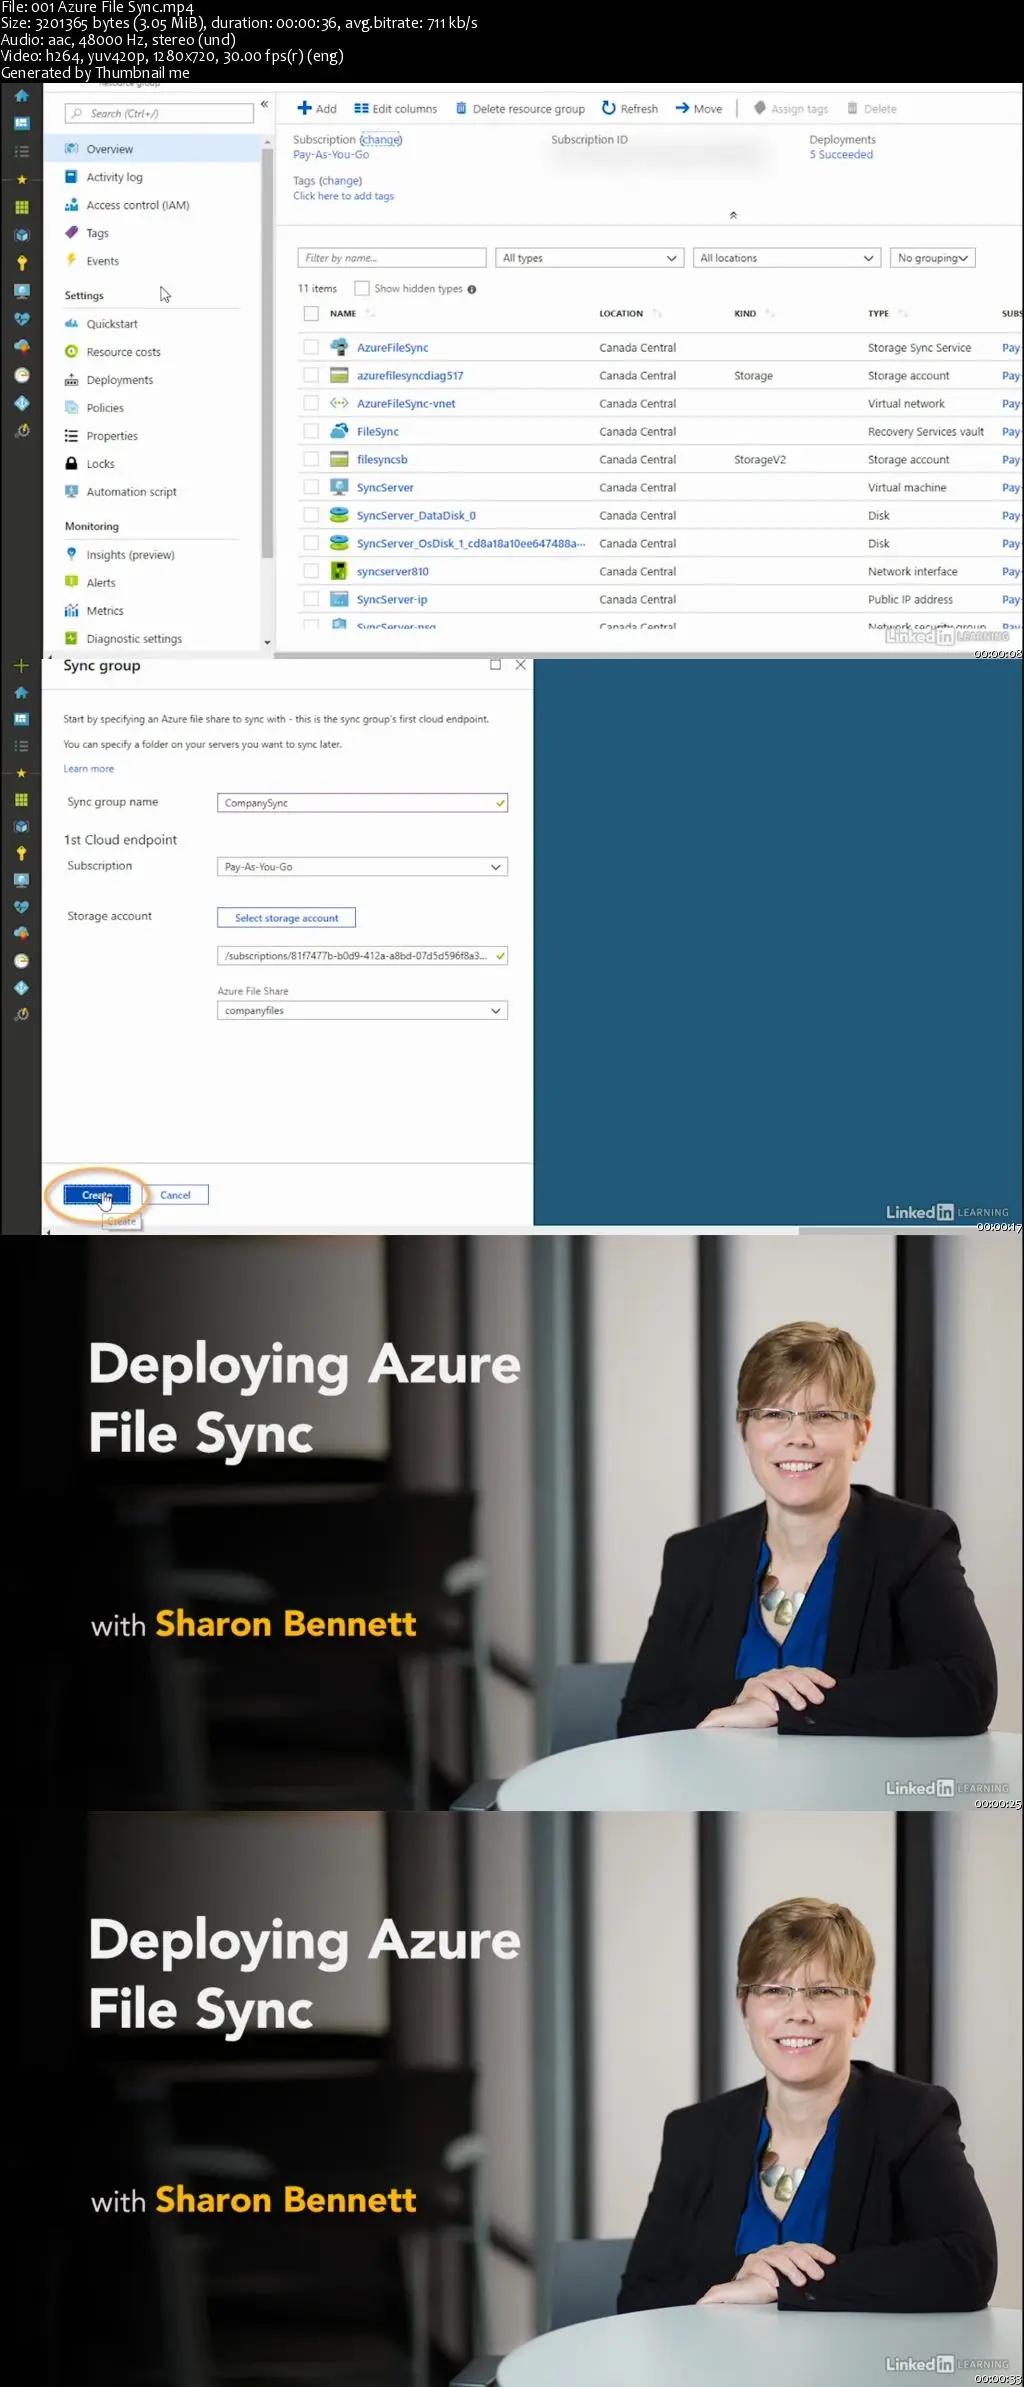The width and height of the screenshot is (1024, 2387).
Task: Open Access control (IAM) menu item
Action: coord(138,205)
